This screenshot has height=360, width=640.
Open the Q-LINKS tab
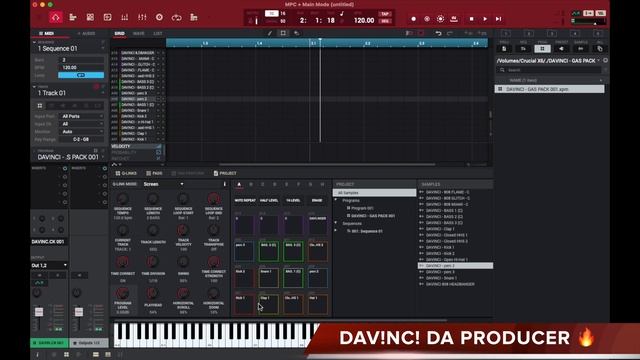pos(126,173)
